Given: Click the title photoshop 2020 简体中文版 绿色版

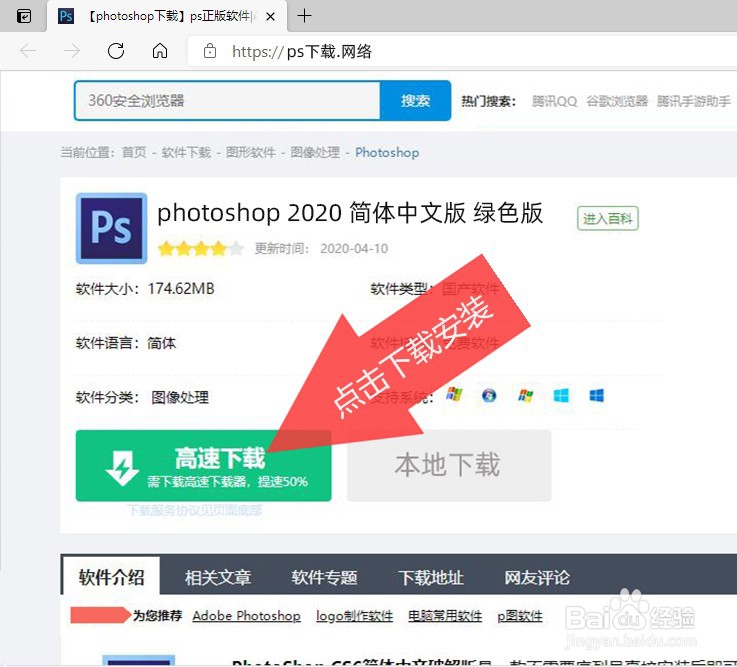Looking at the screenshot, I should [350, 213].
